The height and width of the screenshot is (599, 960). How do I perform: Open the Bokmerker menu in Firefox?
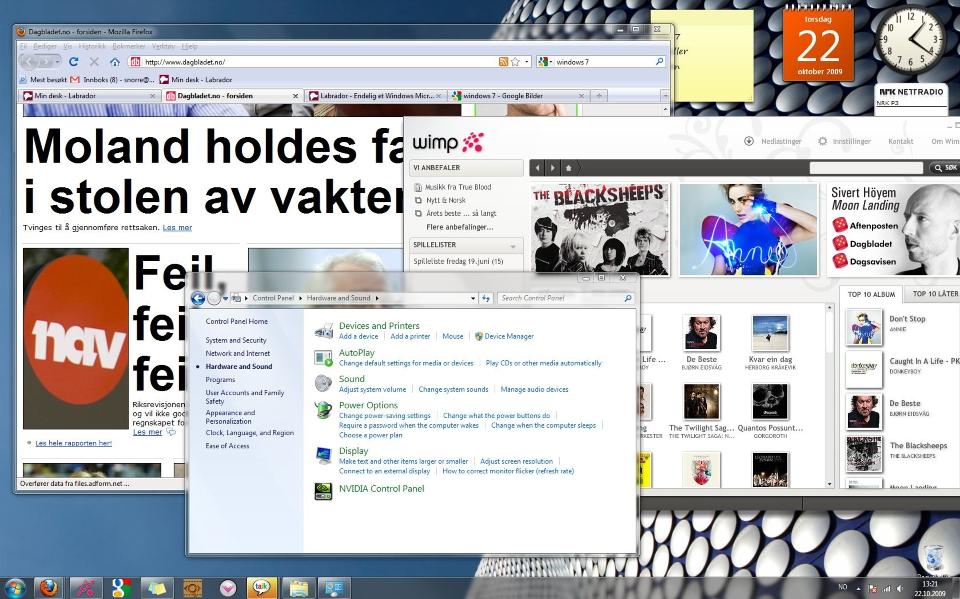tap(129, 47)
